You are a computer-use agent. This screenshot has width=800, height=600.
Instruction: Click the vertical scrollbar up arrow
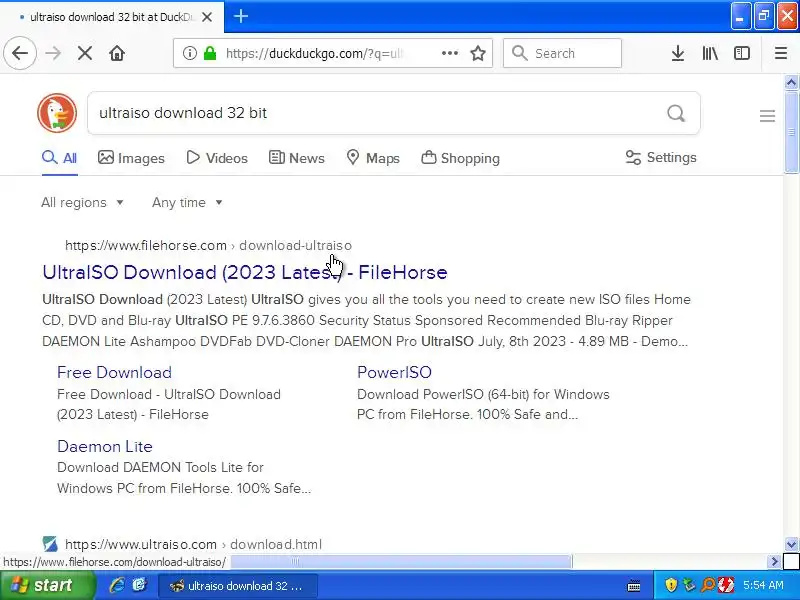(791, 82)
